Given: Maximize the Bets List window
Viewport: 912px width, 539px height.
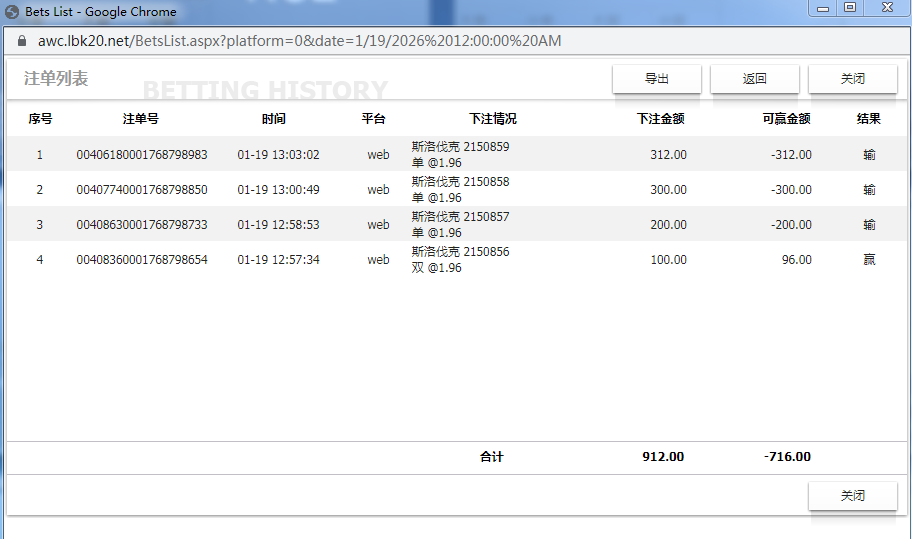Looking at the screenshot, I should (x=850, y=8).
